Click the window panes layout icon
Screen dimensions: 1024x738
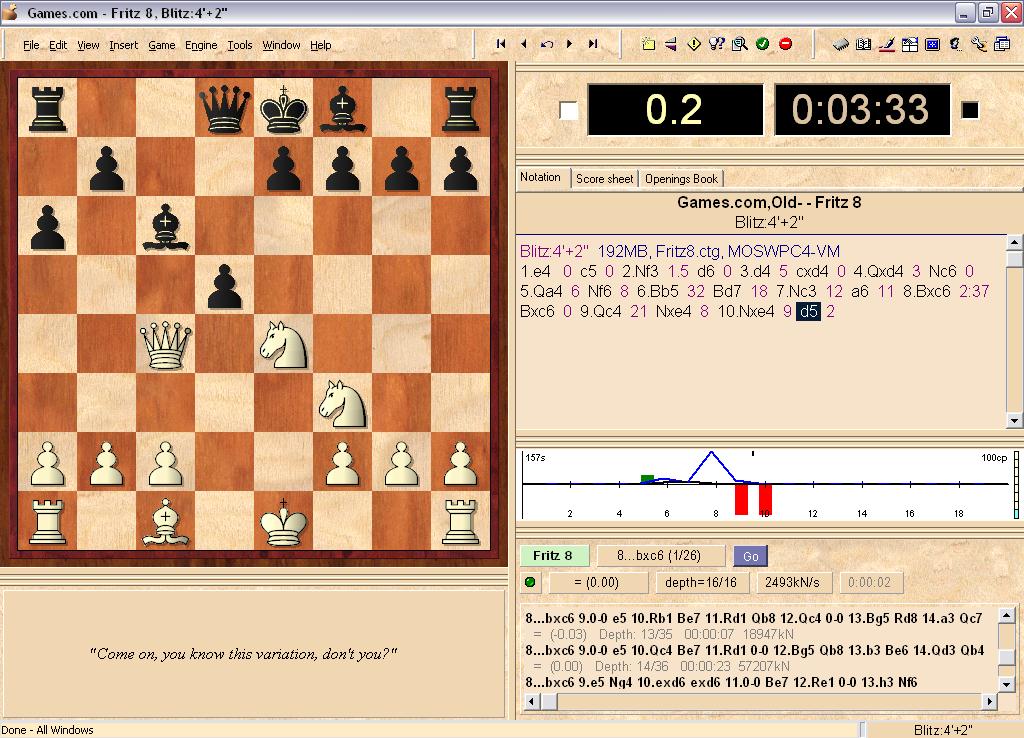[x=910, y=44]
